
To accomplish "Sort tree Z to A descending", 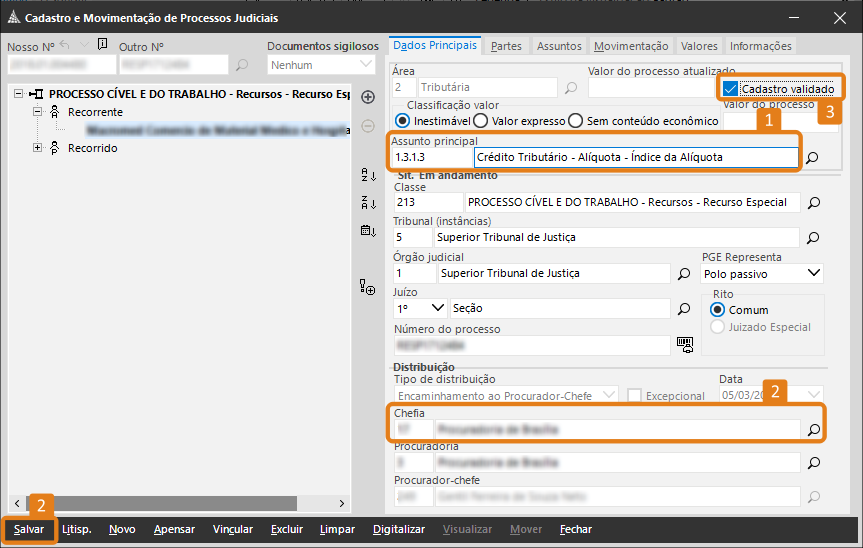I will [x=368, y=203].
